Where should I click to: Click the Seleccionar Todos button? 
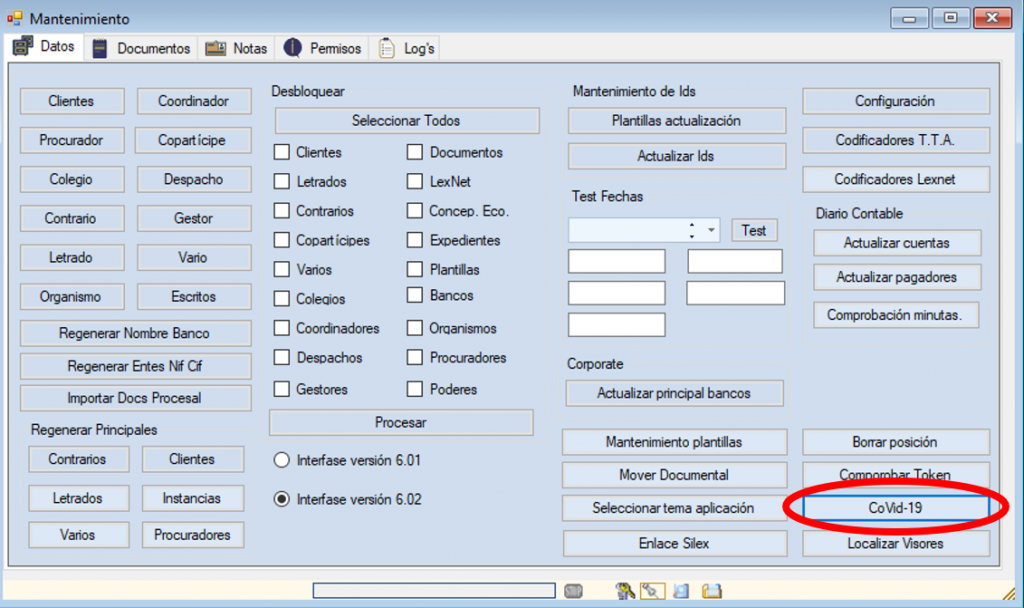tap(406, 121)
